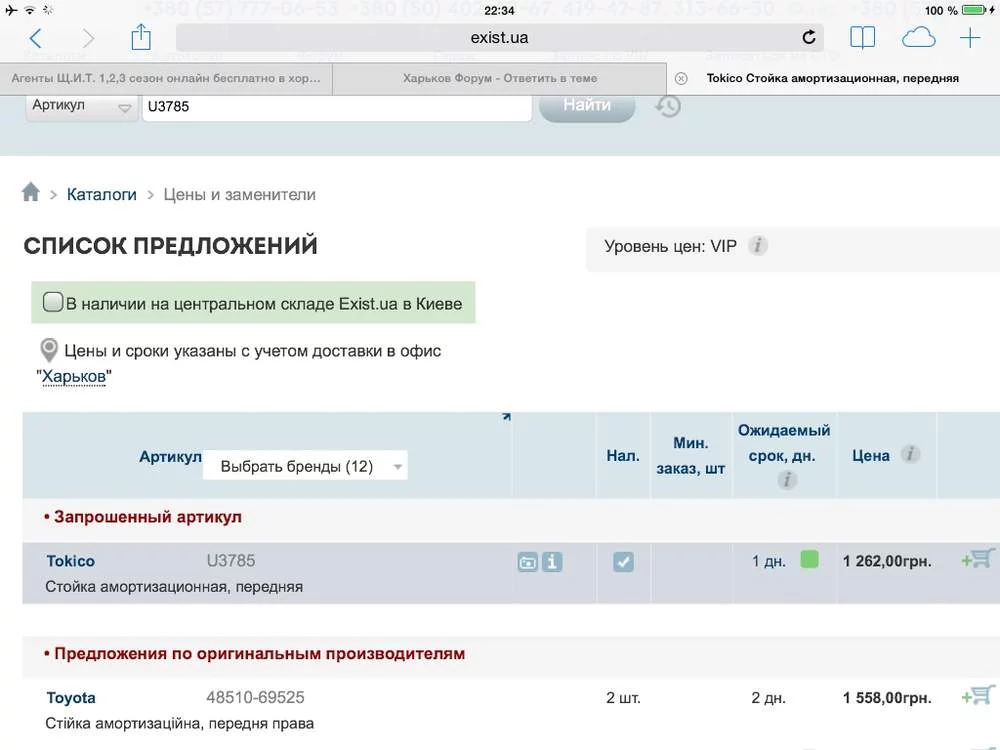Viewport: 1000px width, 750px height.
Task: Change office via Харьков link
Action: click(x=73, y=377)
